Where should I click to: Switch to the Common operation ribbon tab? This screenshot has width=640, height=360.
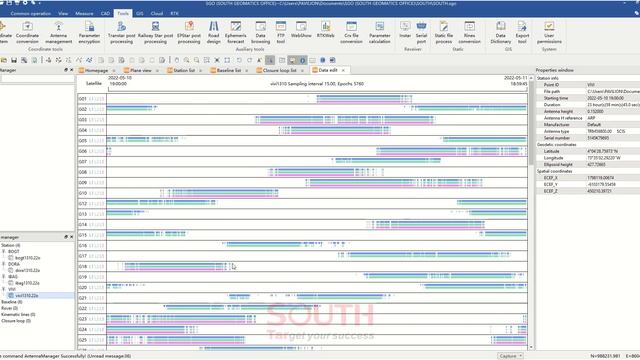tap(31, 13)
